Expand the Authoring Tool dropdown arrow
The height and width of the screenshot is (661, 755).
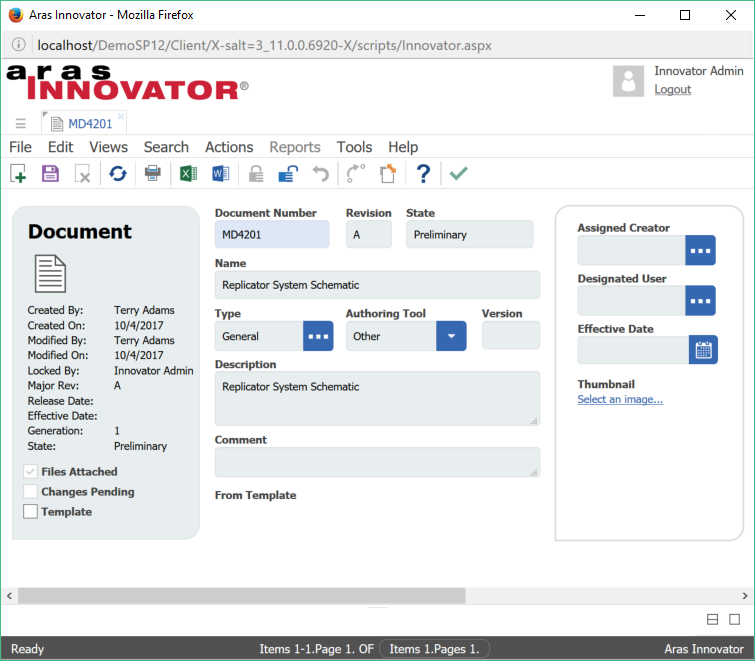pos(451,336)
